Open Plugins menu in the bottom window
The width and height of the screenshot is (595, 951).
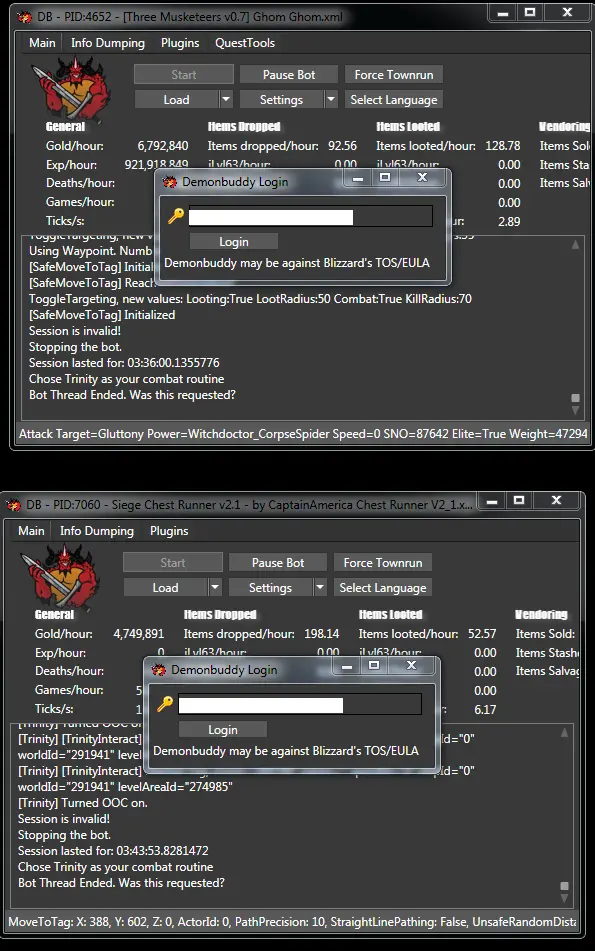point(169,531)
